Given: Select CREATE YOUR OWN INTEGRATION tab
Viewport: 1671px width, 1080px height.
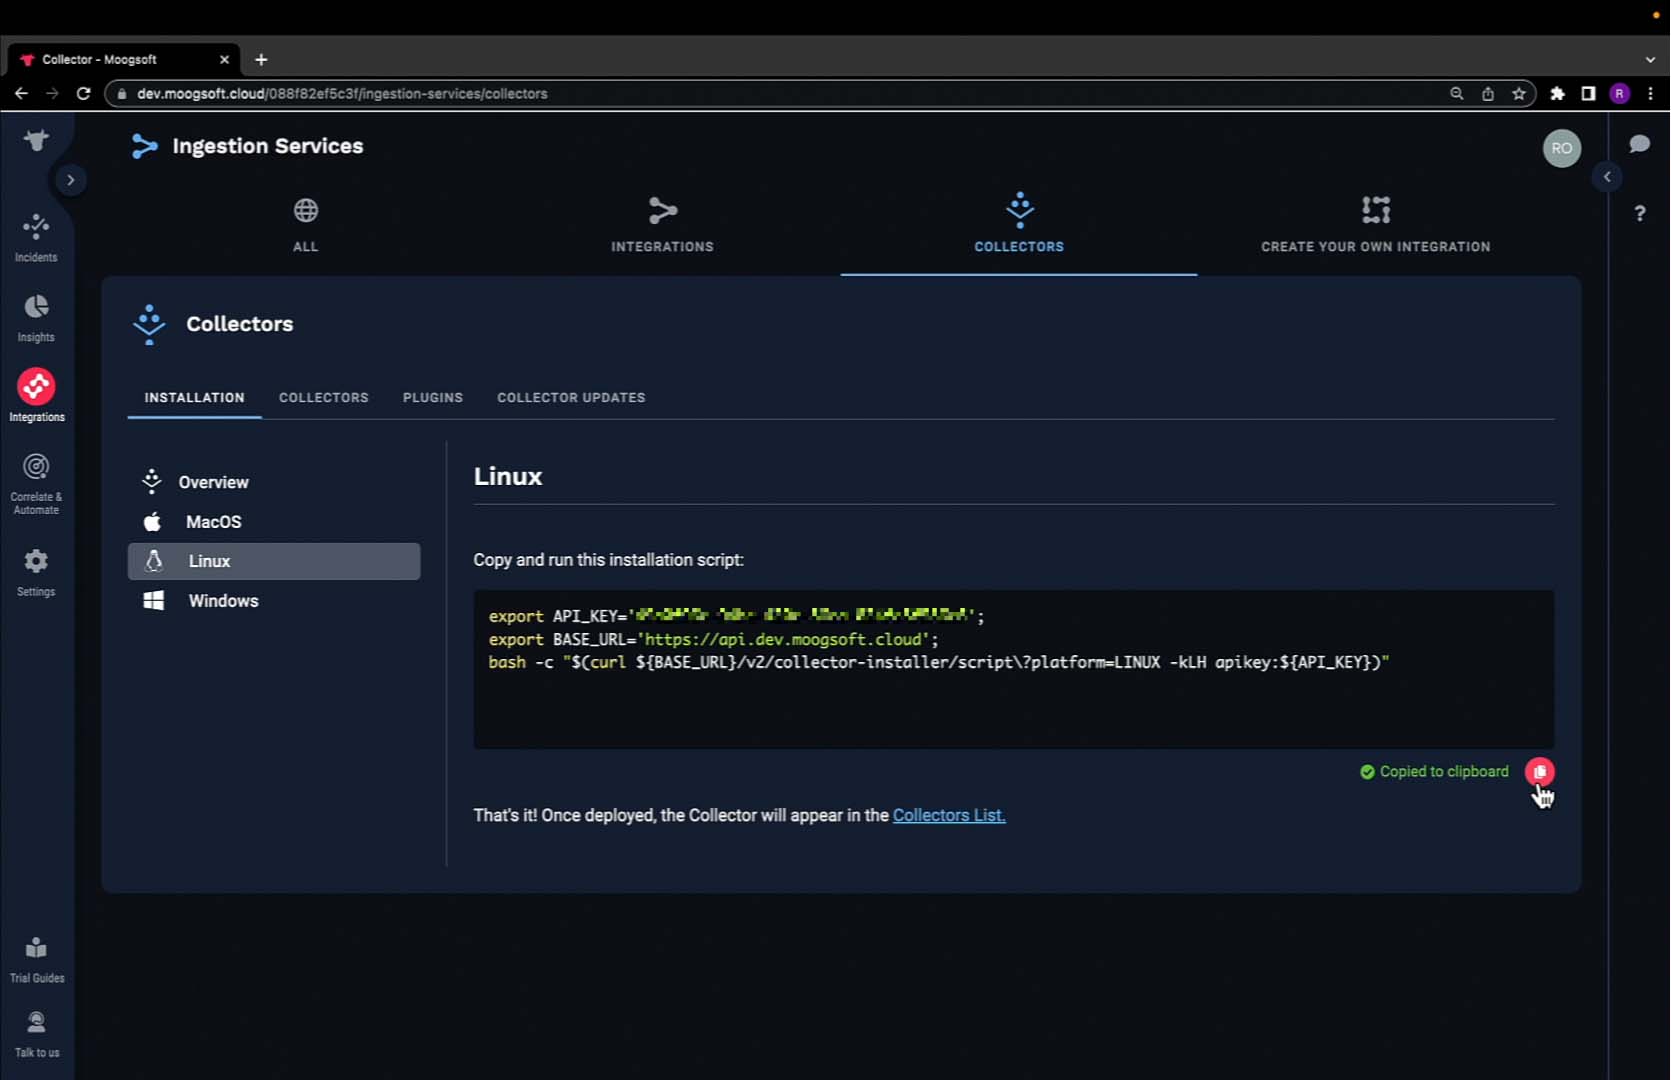Looking at the screenshot, I should coord(1375,226).
